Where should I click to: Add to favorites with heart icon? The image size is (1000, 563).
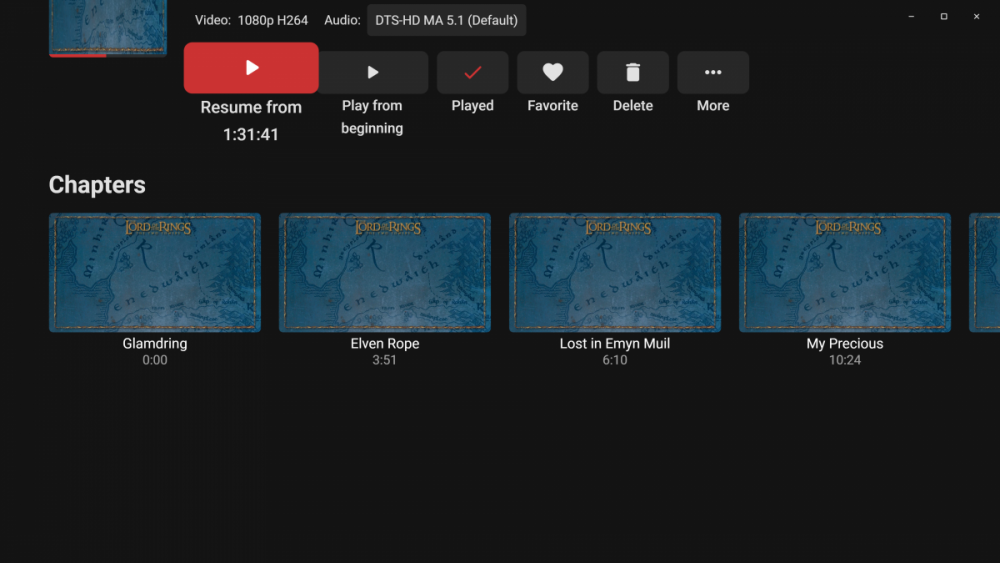point(553,73)
